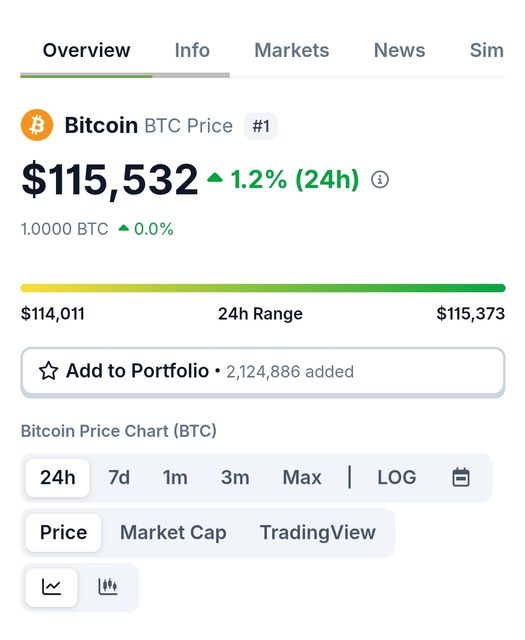Click the 24h Range gradient bar
The height and width of the screenshot is (640, 525).
coord(263,288)
